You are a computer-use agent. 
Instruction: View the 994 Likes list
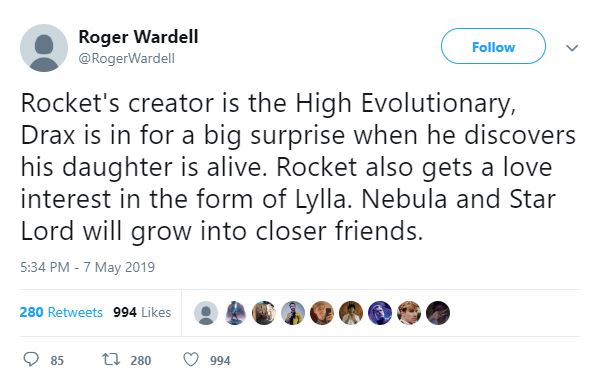tap(142, 312)
